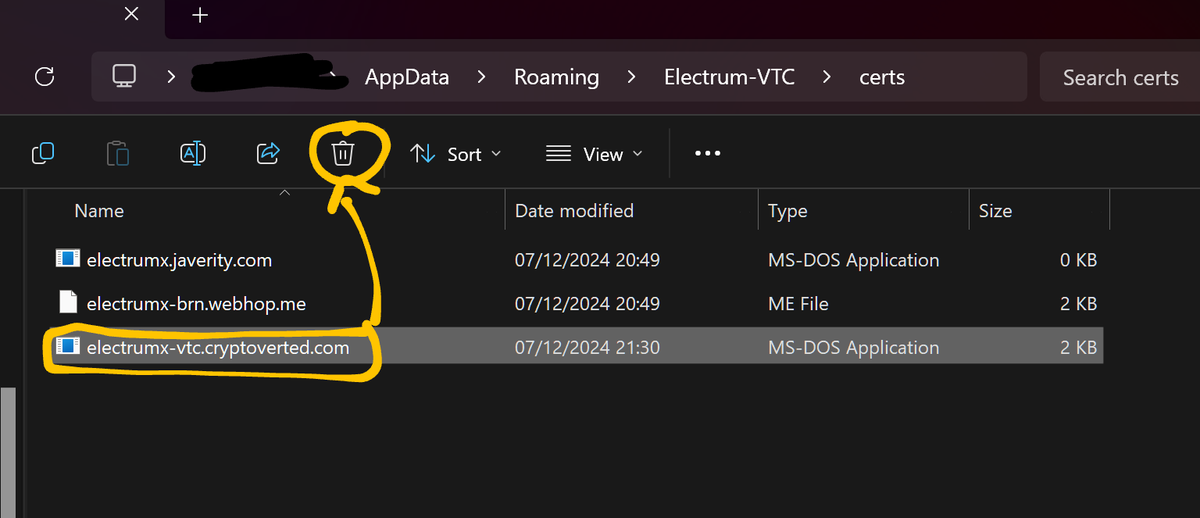Select file electrumx-brn.webhop.me
Screen dimensions: 1200x518
click(x=196, y=303)
